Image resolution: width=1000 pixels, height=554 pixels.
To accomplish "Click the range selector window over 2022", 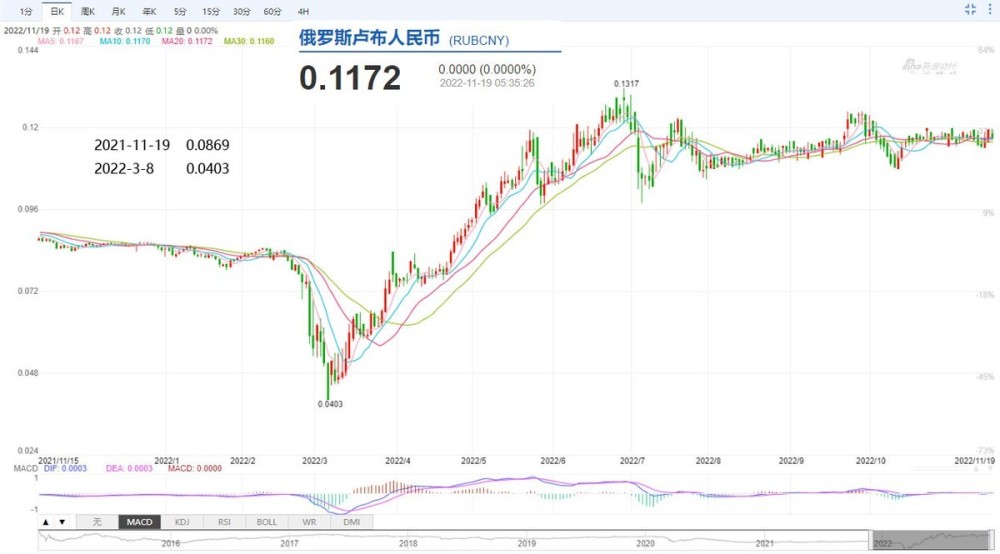I will (x=929, y=540).
